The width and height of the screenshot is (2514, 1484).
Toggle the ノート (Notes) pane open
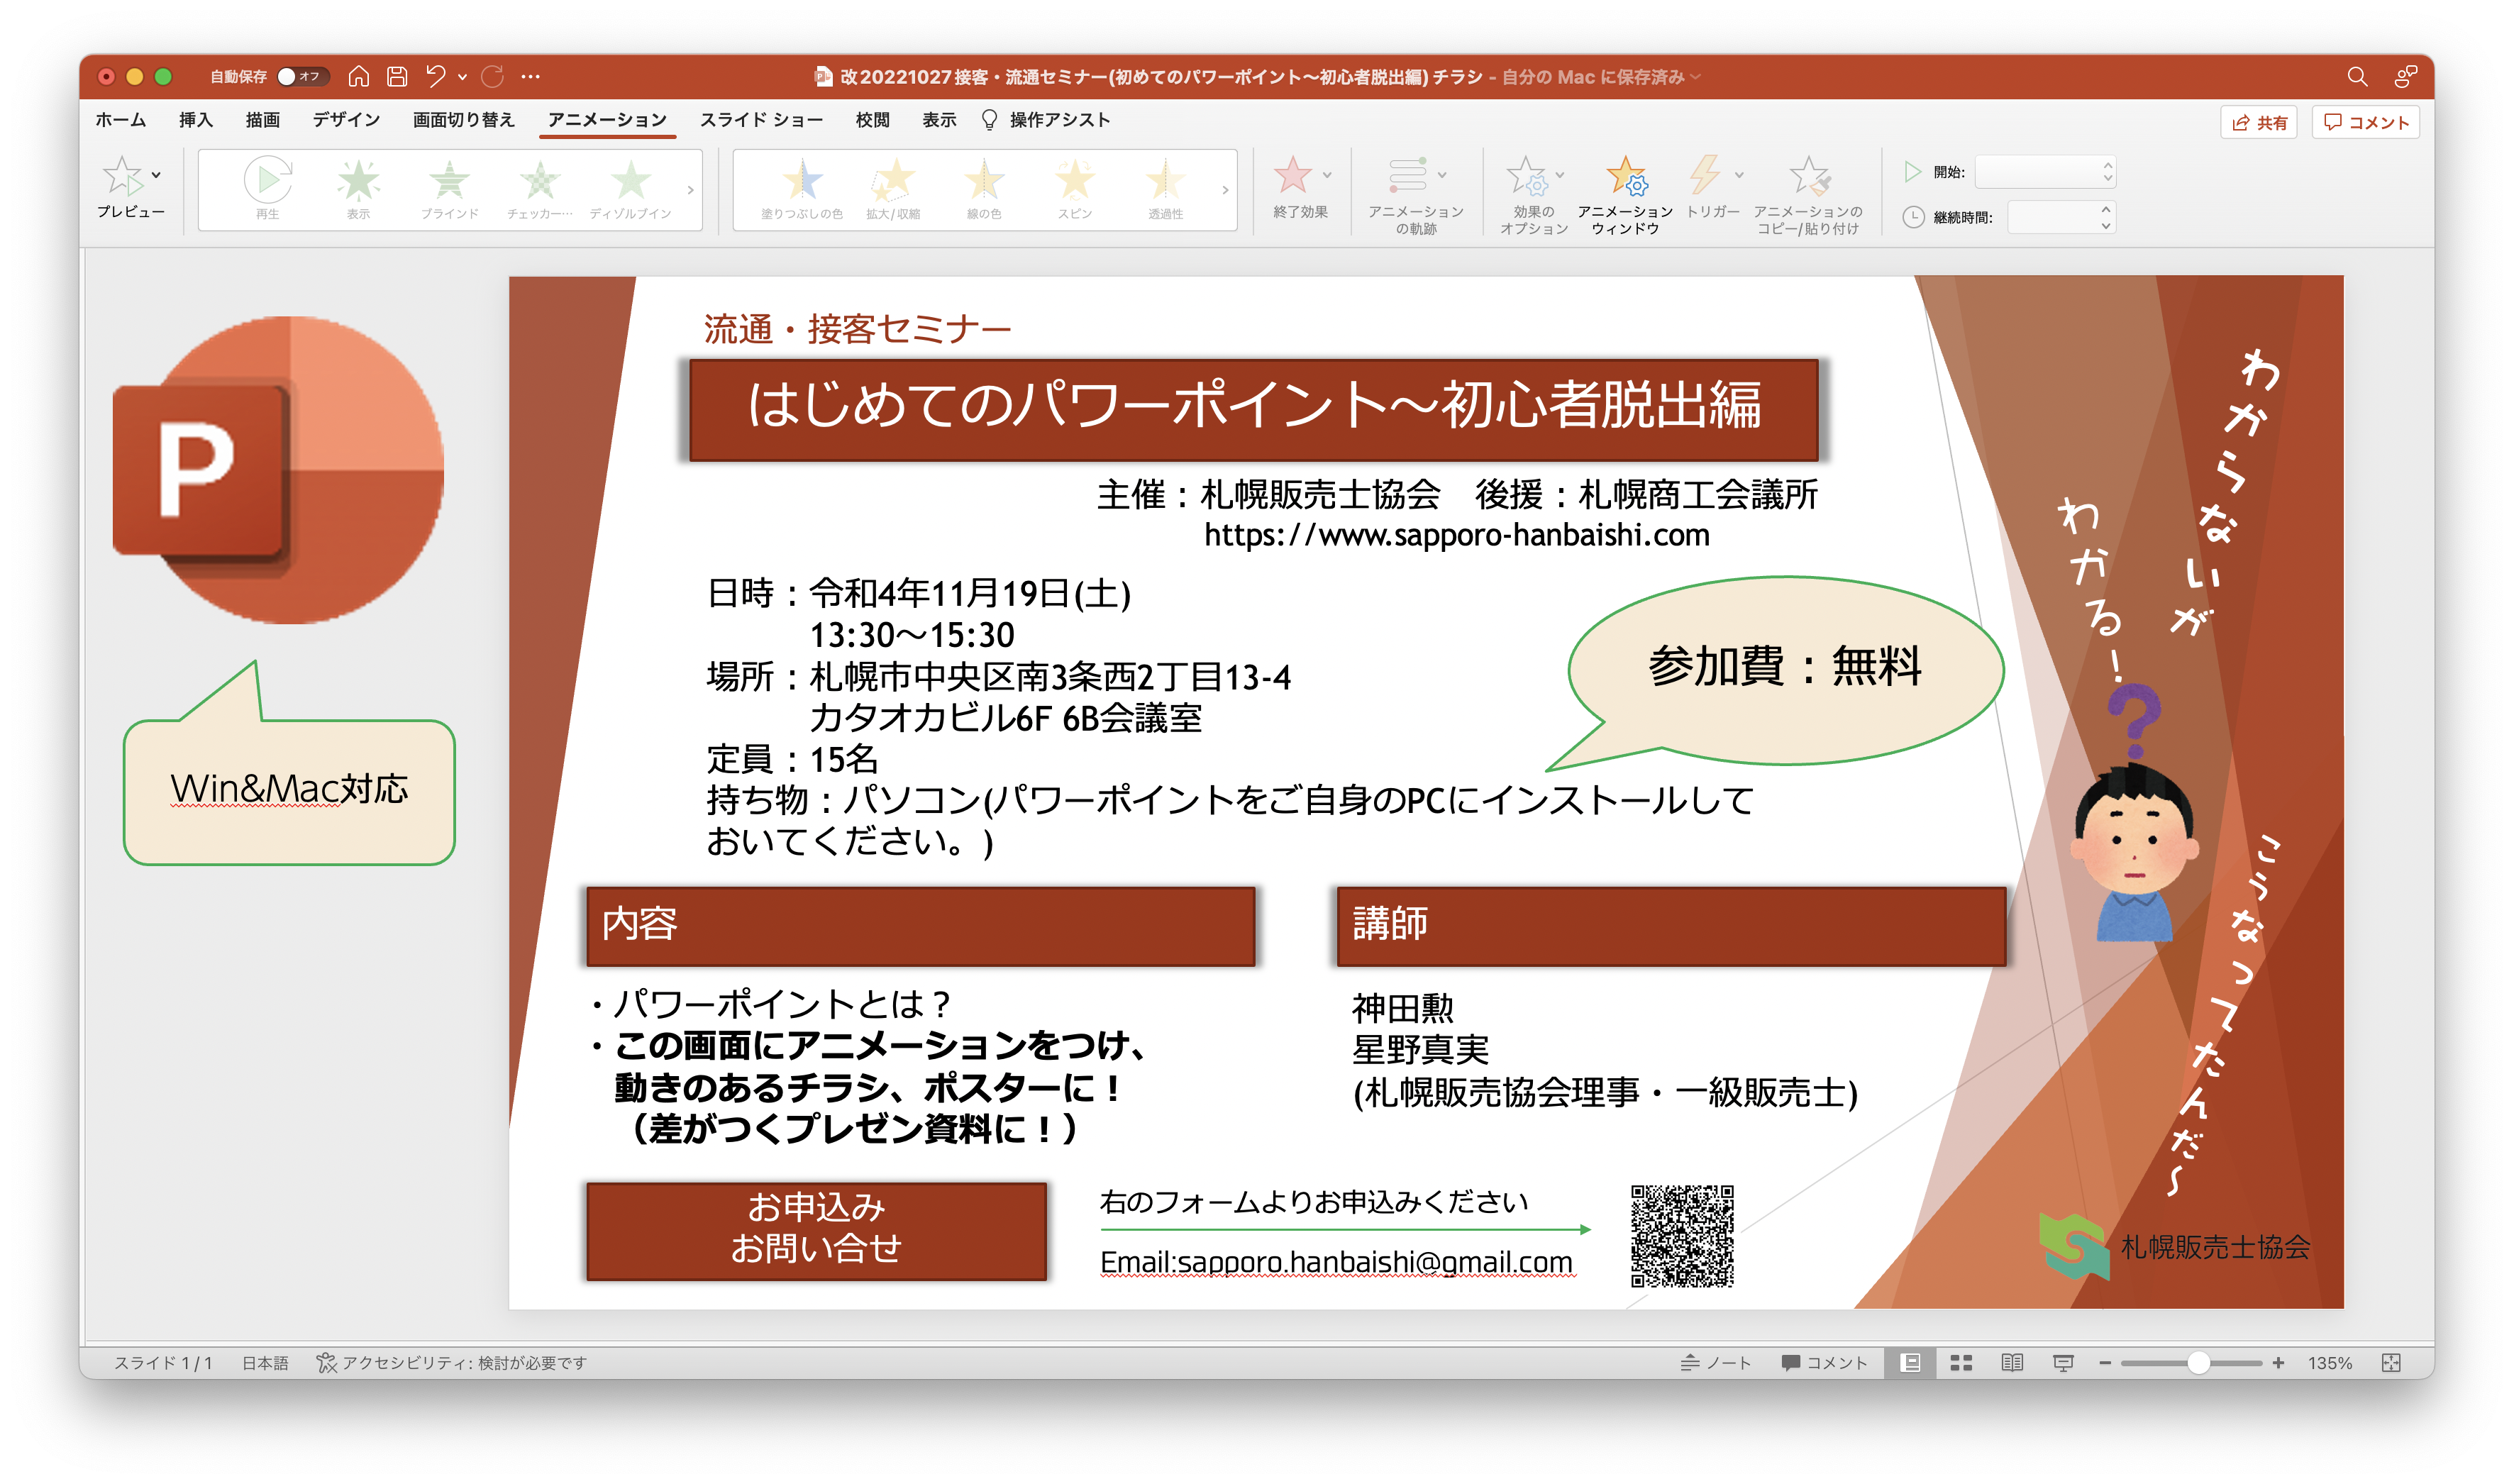point(1717,1361)
